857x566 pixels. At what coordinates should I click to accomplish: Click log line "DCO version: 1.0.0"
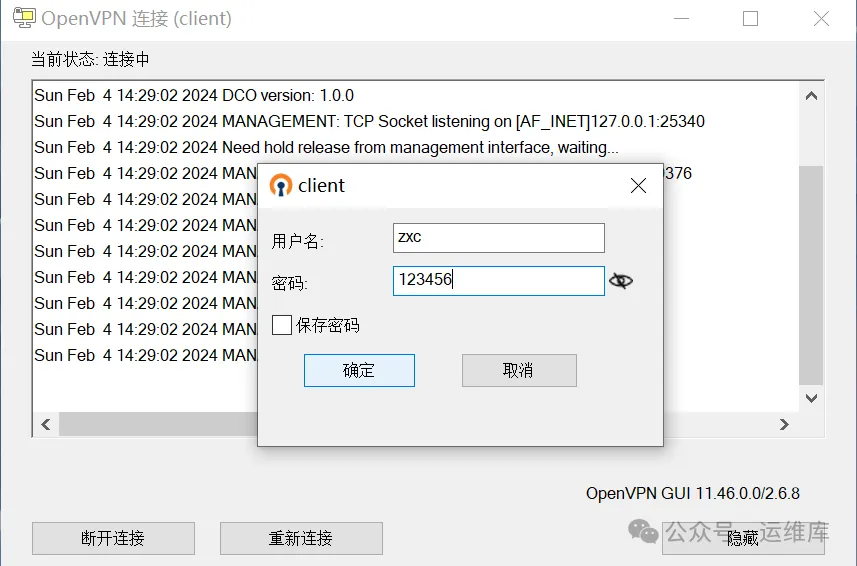pos(194,96)
